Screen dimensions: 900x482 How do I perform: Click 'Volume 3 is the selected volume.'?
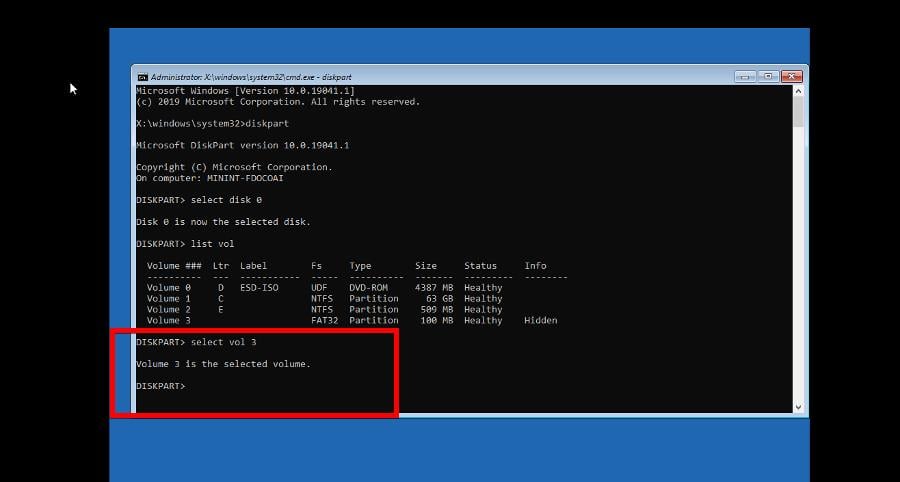pyautogui.click(x=223, y=364)
